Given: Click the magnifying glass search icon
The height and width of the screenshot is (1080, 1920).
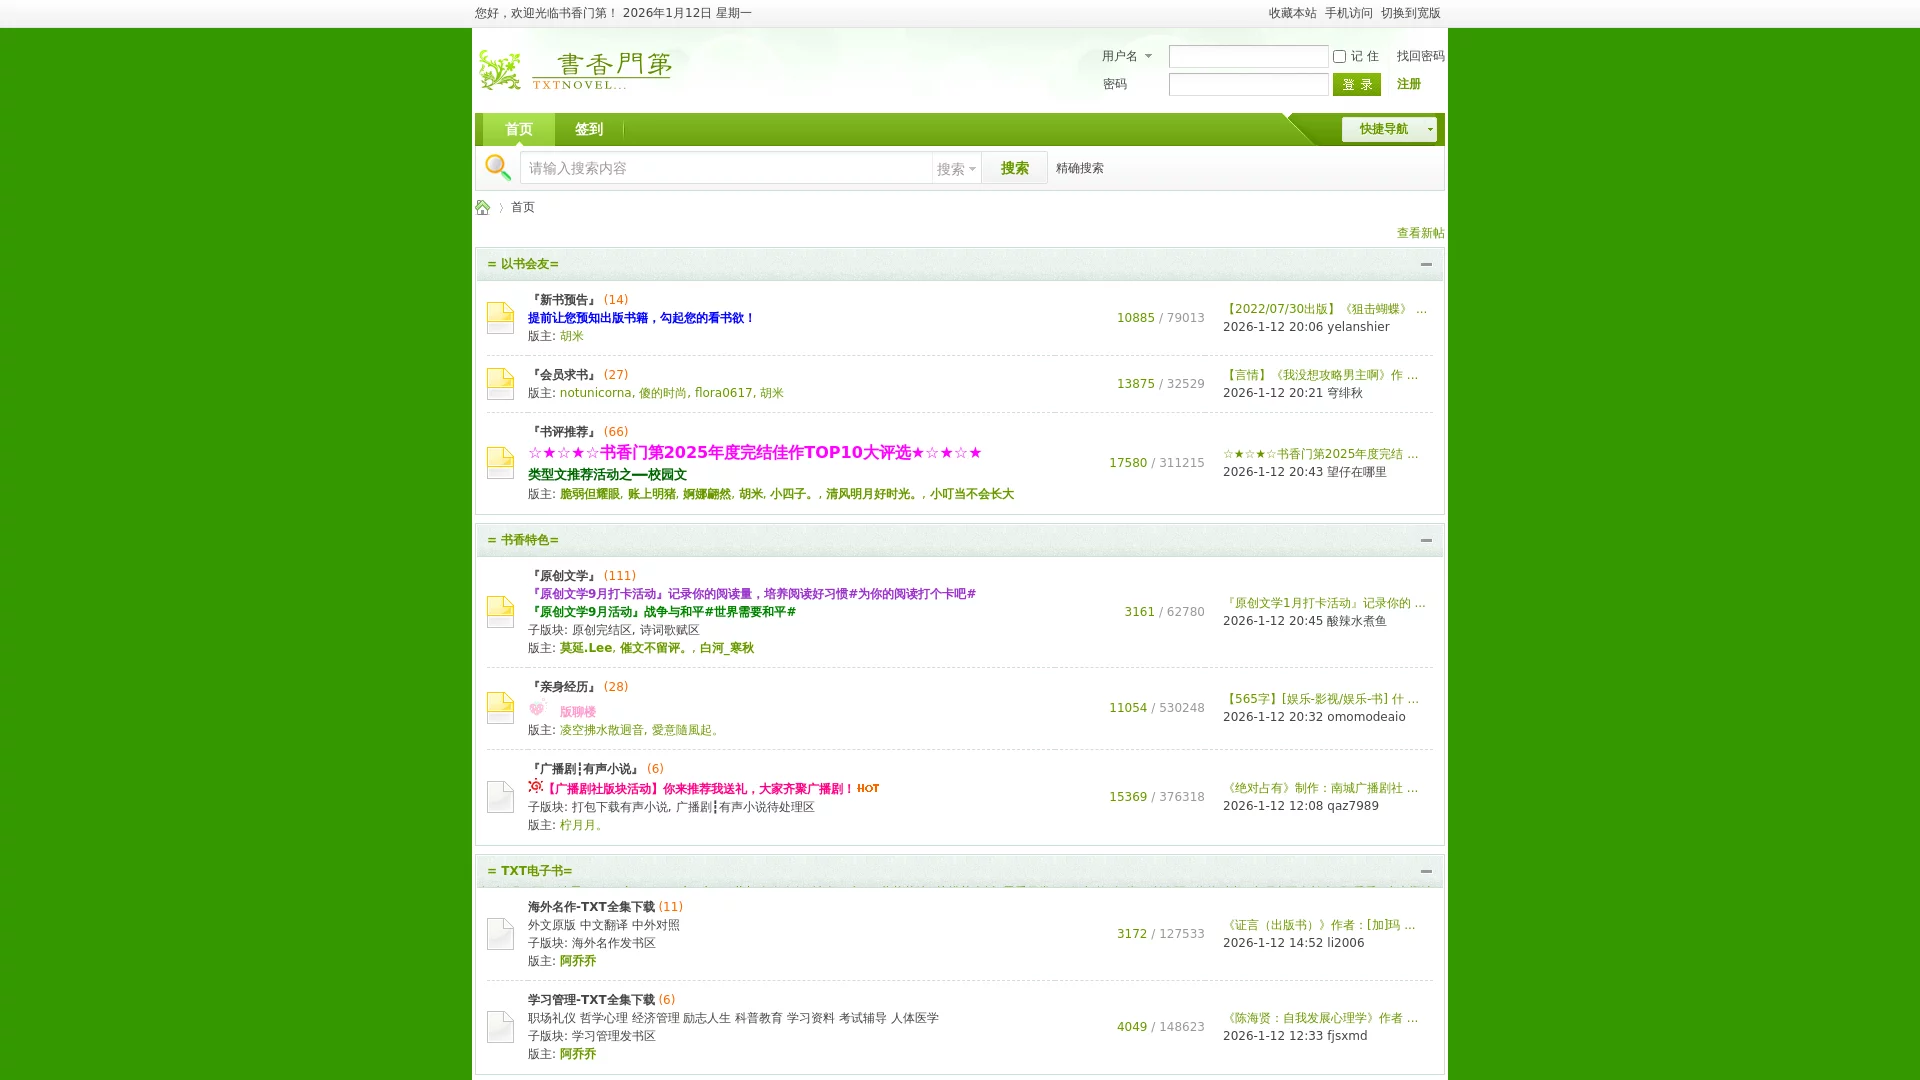Looking at the screenshot, I should pyautogui.click(x=497, y=167).
